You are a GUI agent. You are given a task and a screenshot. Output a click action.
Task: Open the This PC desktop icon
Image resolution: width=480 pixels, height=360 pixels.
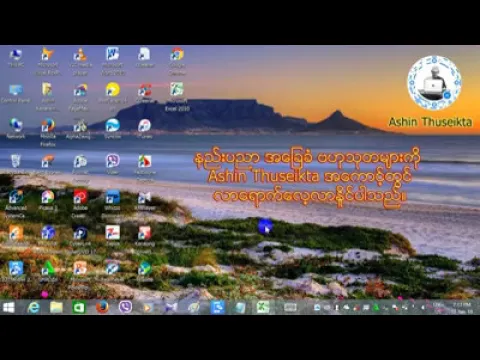click(16, 58)
